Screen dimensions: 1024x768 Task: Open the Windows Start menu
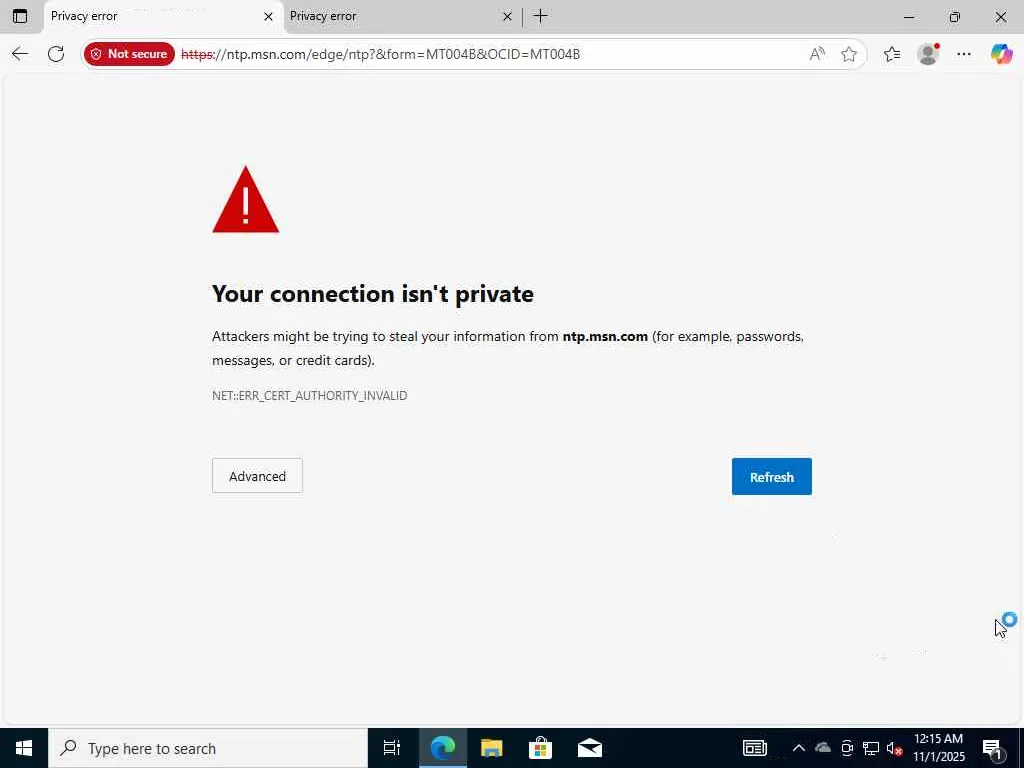pyautogui.click(x=24, y=748)
